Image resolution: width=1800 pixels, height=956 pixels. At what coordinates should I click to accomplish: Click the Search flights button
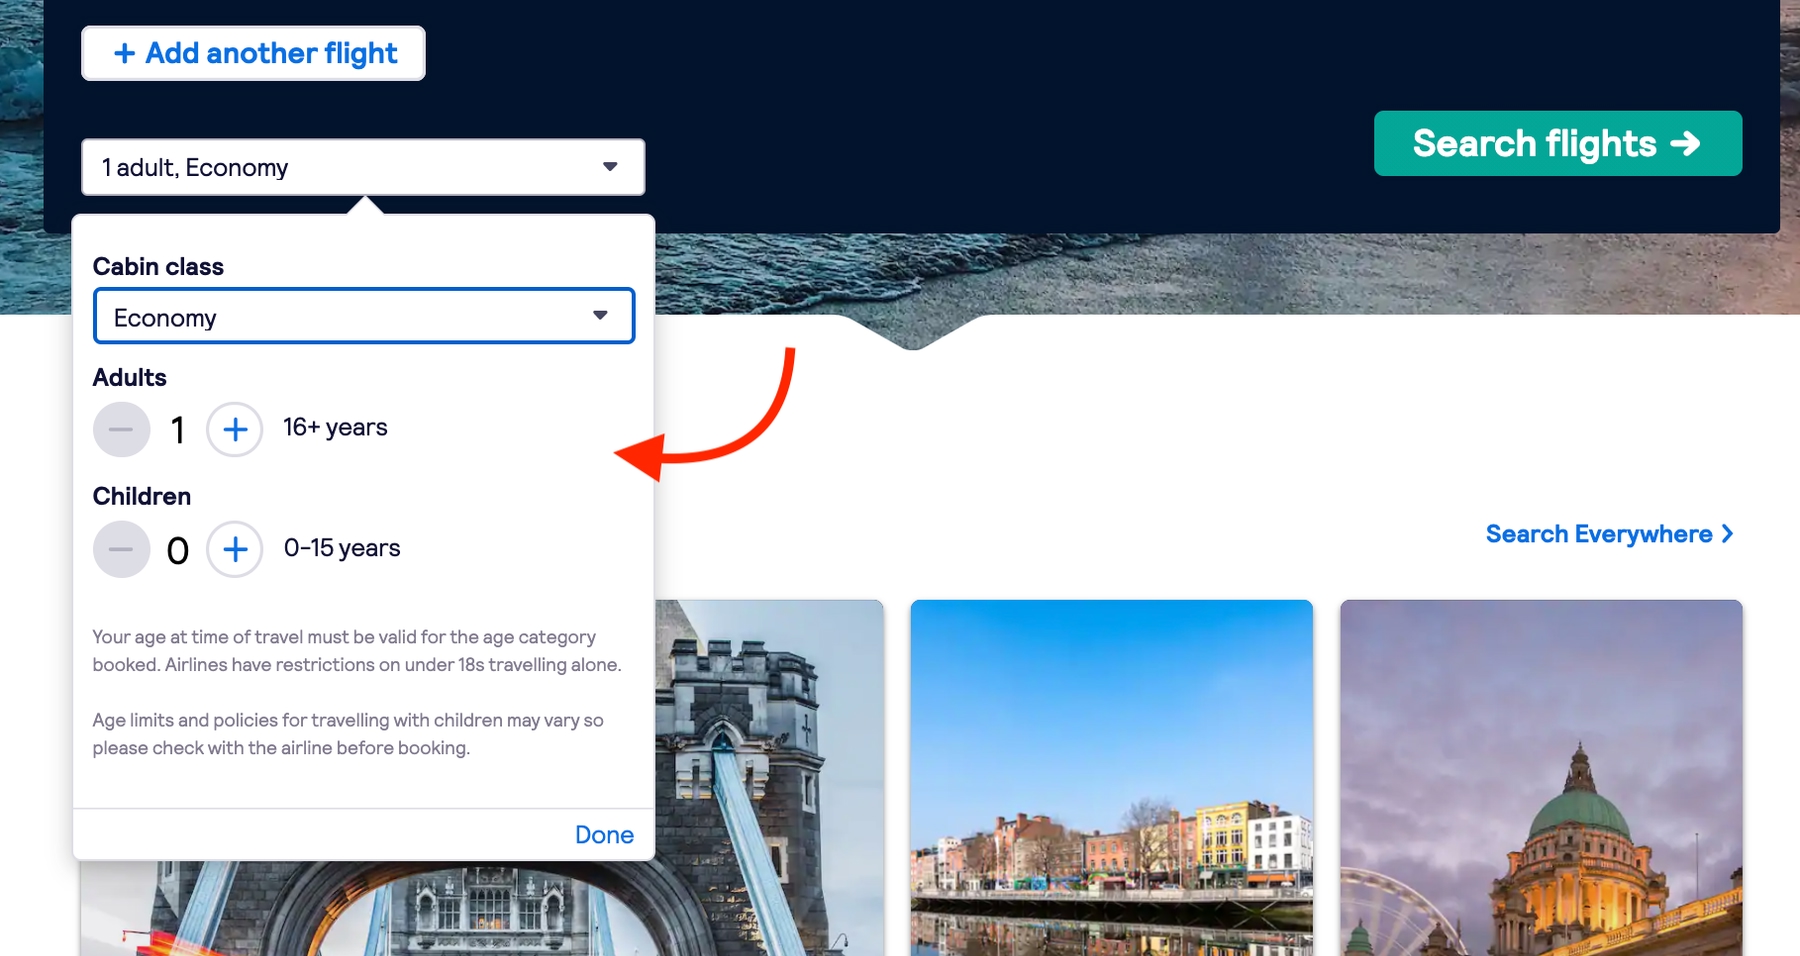point(1558,144)
